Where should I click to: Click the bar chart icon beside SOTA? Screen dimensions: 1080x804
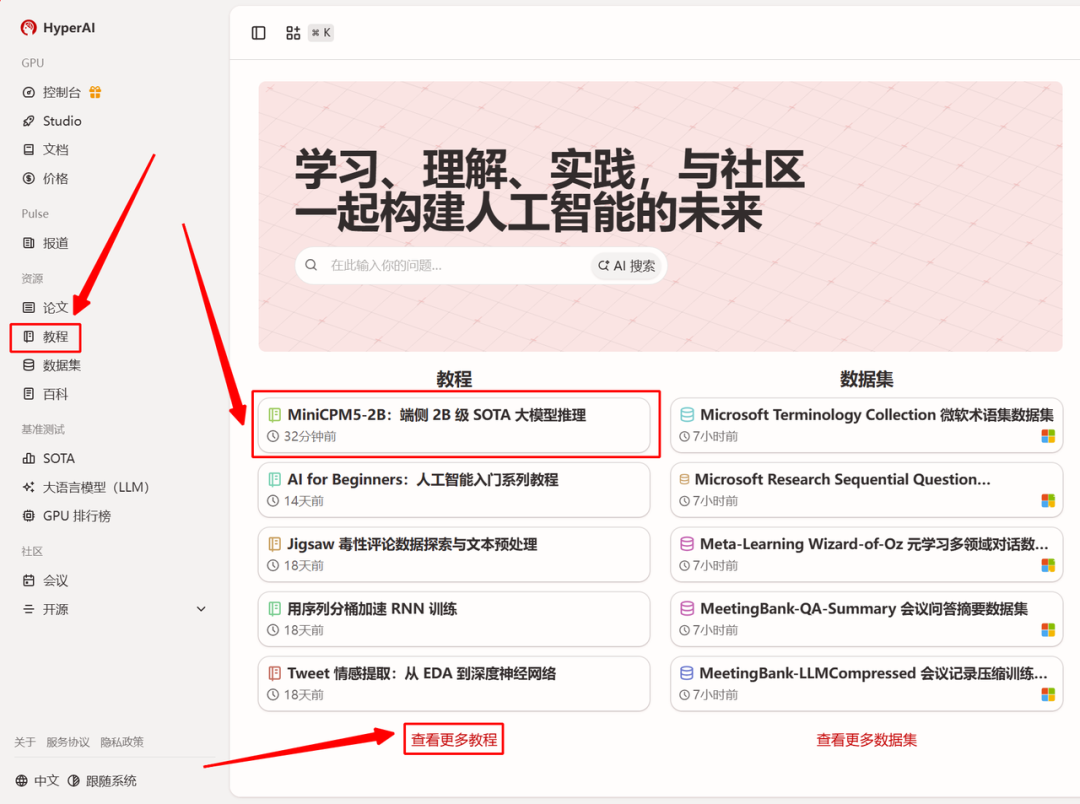(28, 458)
